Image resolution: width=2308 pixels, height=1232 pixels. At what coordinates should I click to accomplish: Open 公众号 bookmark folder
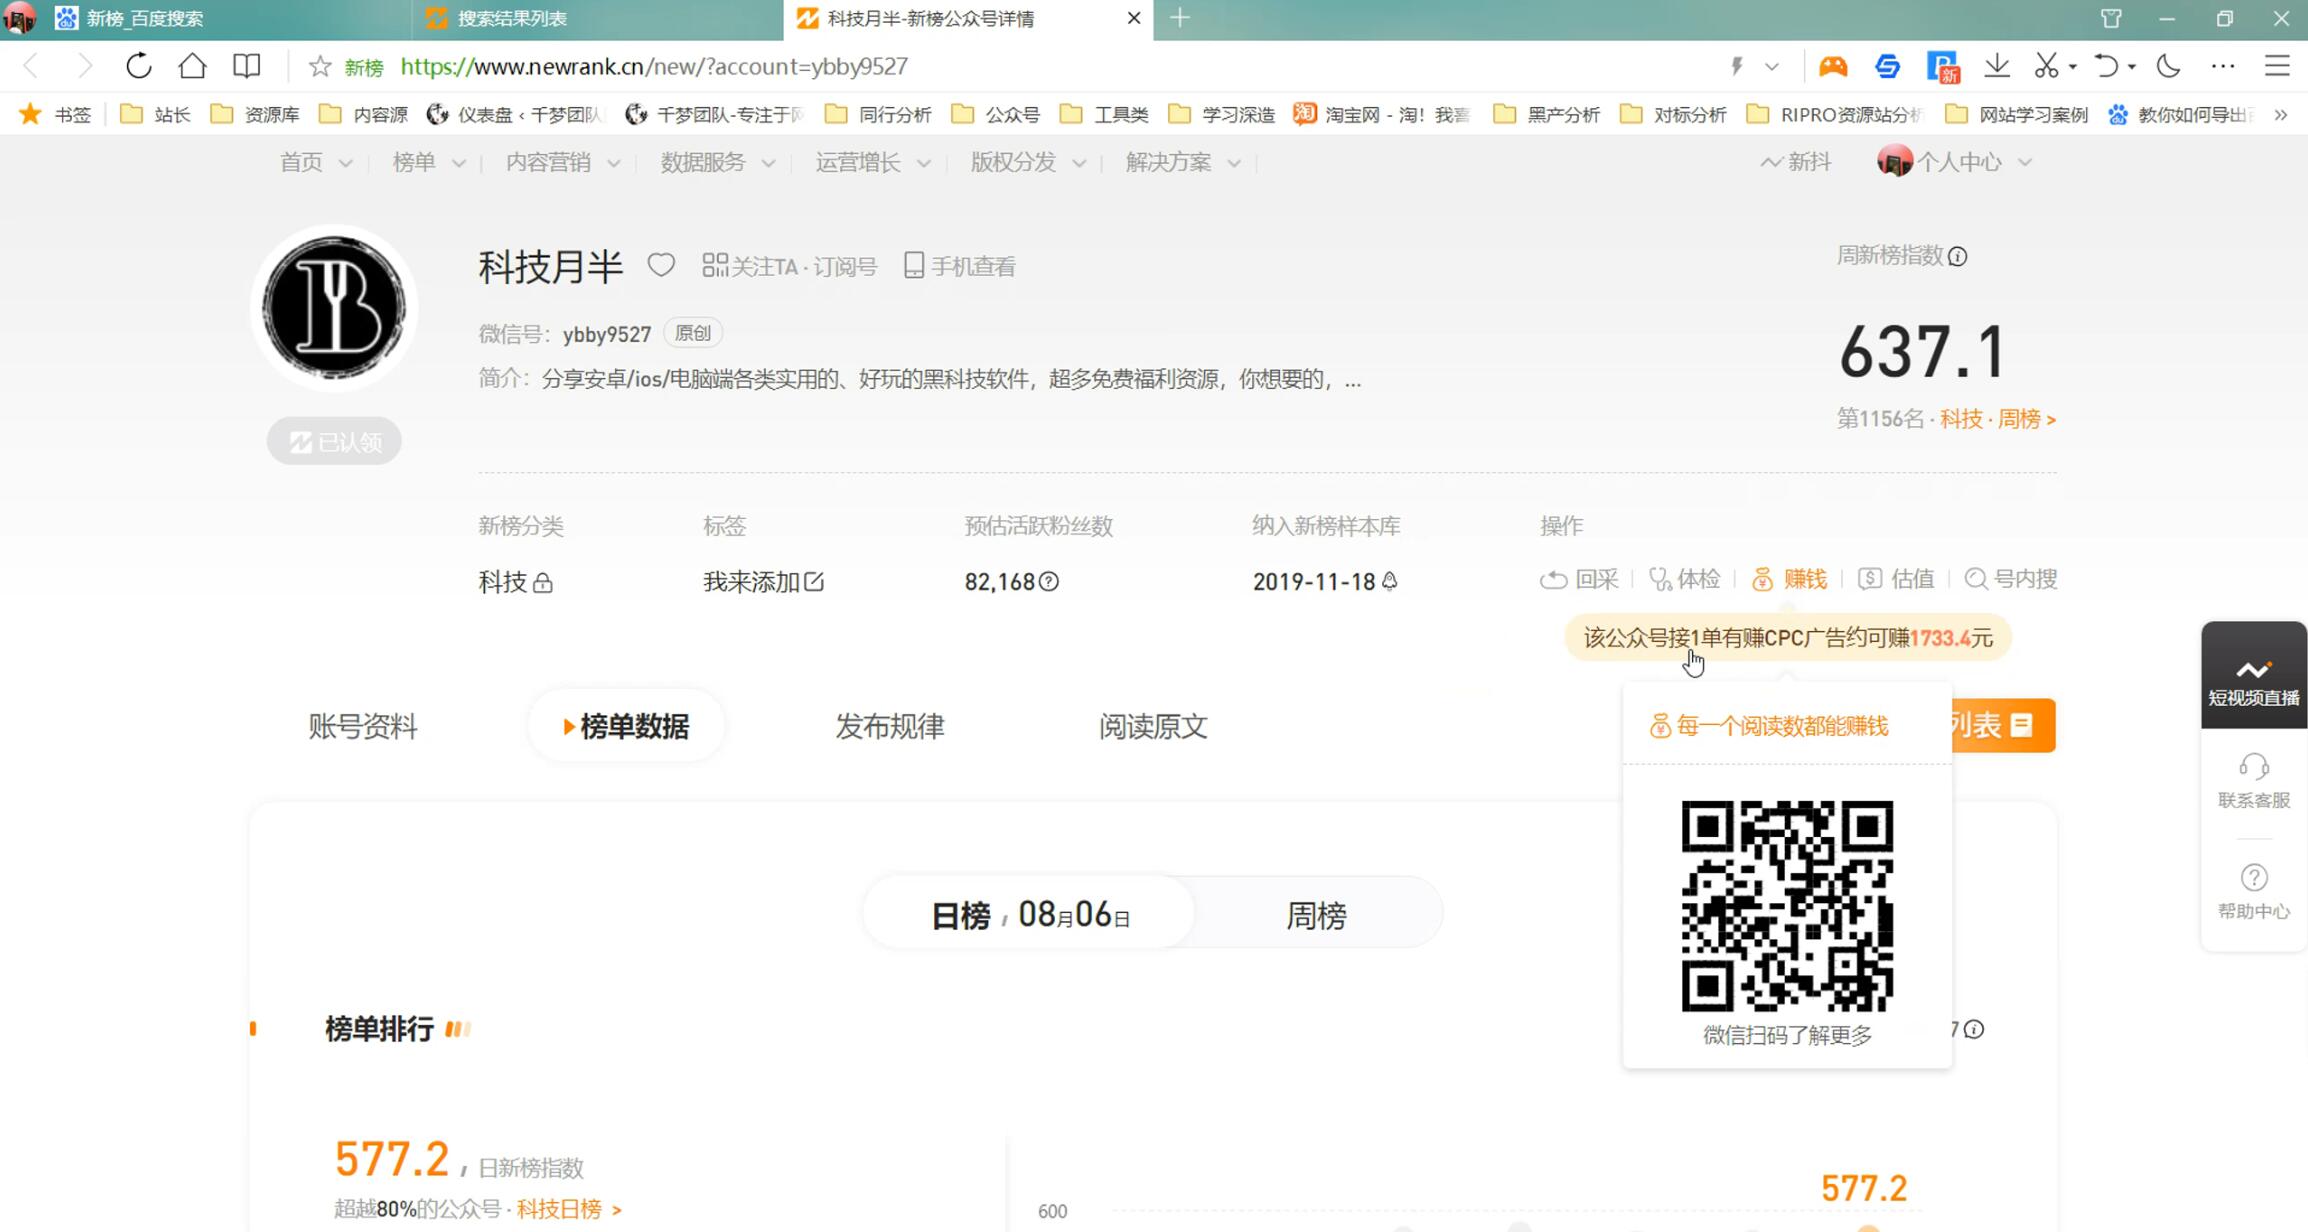point(996,115)
